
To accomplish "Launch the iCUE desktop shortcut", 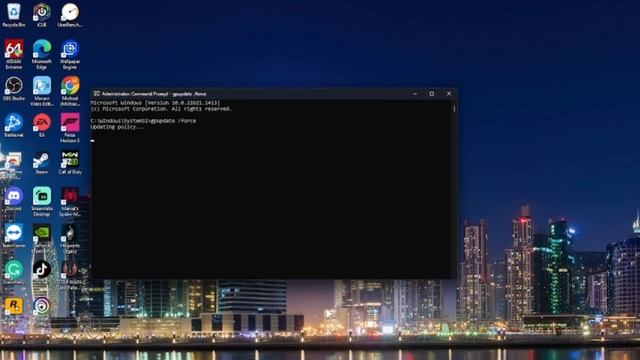I will (x=42, y=15).
